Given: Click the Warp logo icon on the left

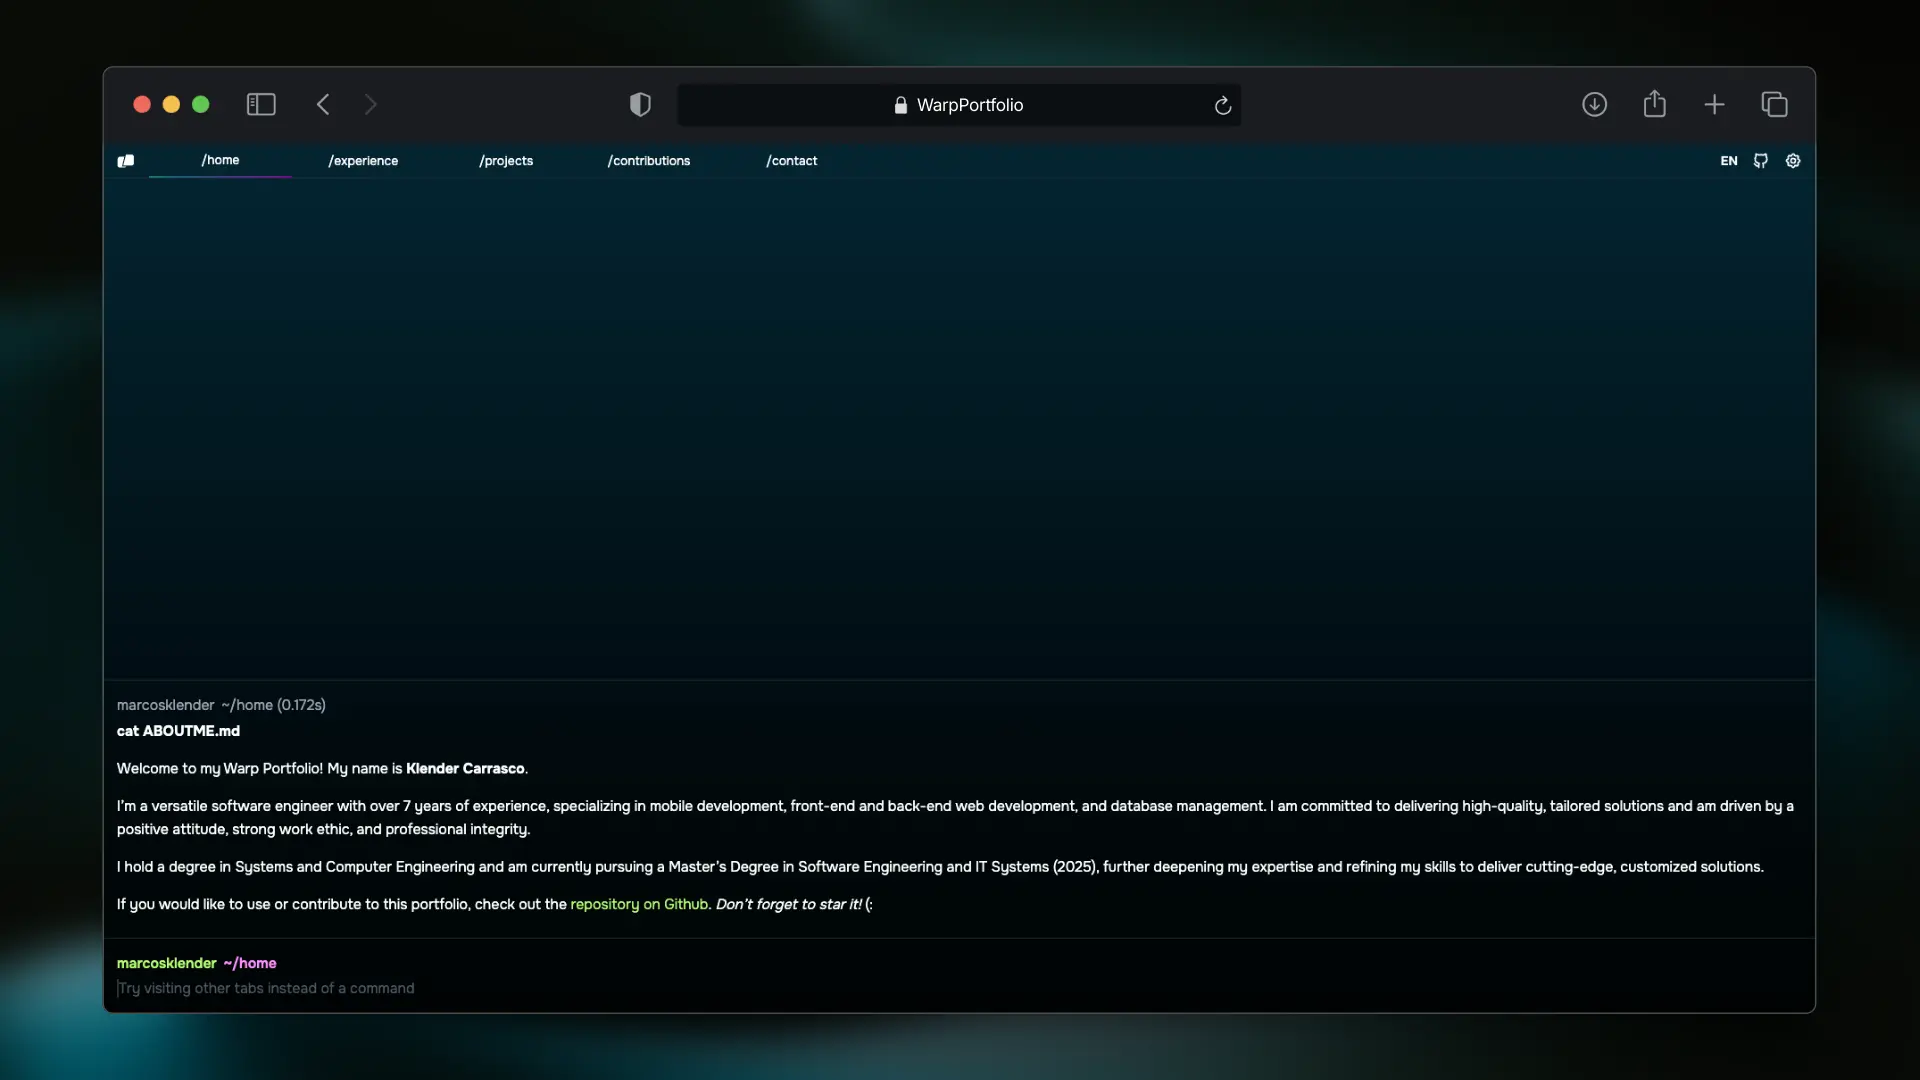Looking at the screenshot, I should coord(125,160).
